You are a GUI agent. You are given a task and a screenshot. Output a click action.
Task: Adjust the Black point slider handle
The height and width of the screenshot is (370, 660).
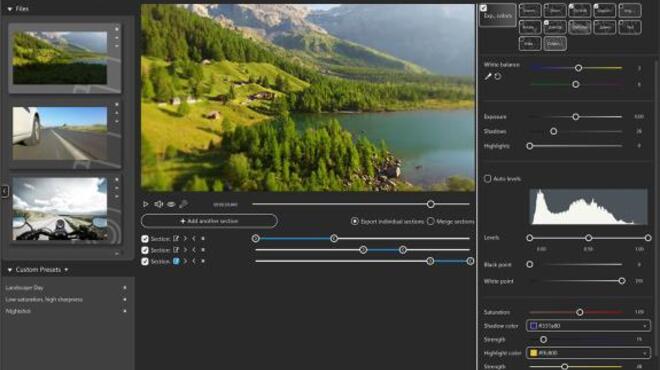pos(530,265)
